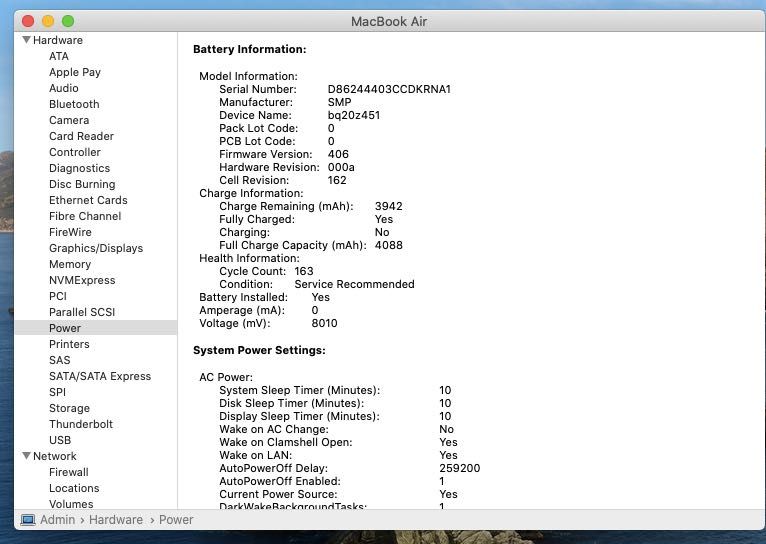766x544 pixels.
Task: Open the Diagnostics section
Action: [x=80, y=168]
